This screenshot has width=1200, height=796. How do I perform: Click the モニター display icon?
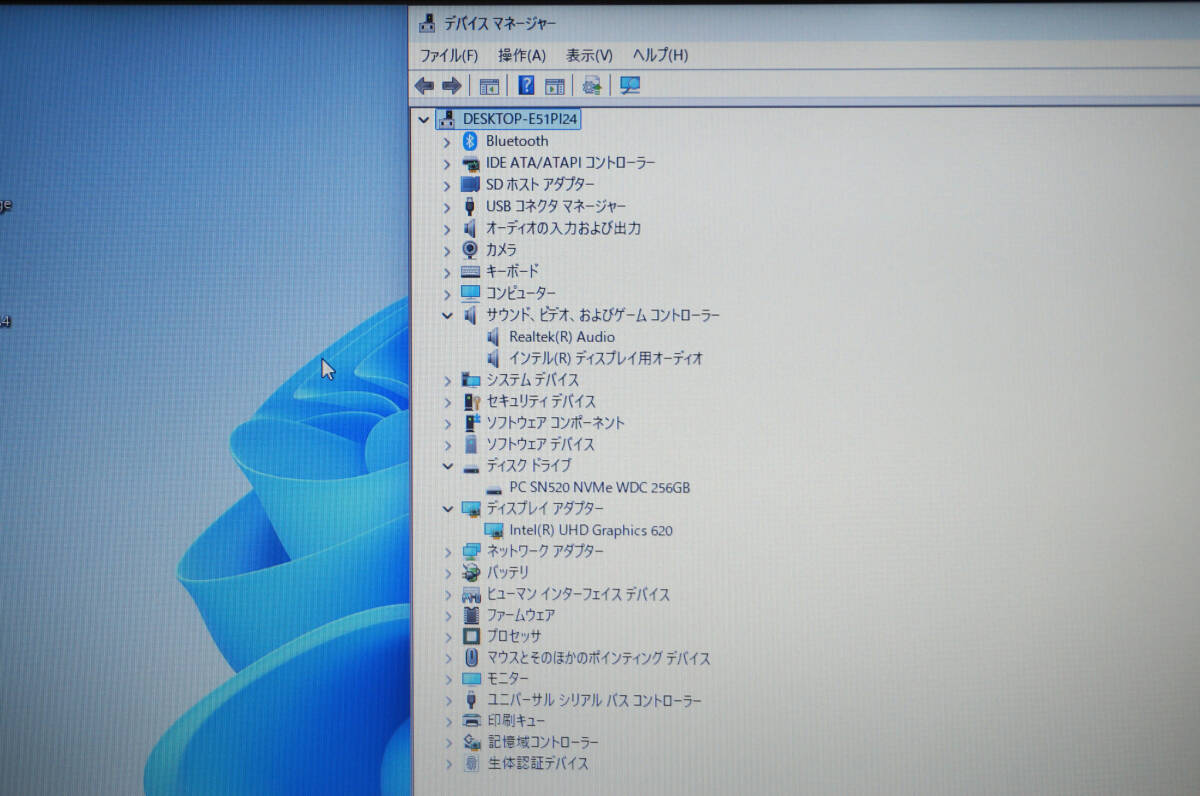click(471, 679)
